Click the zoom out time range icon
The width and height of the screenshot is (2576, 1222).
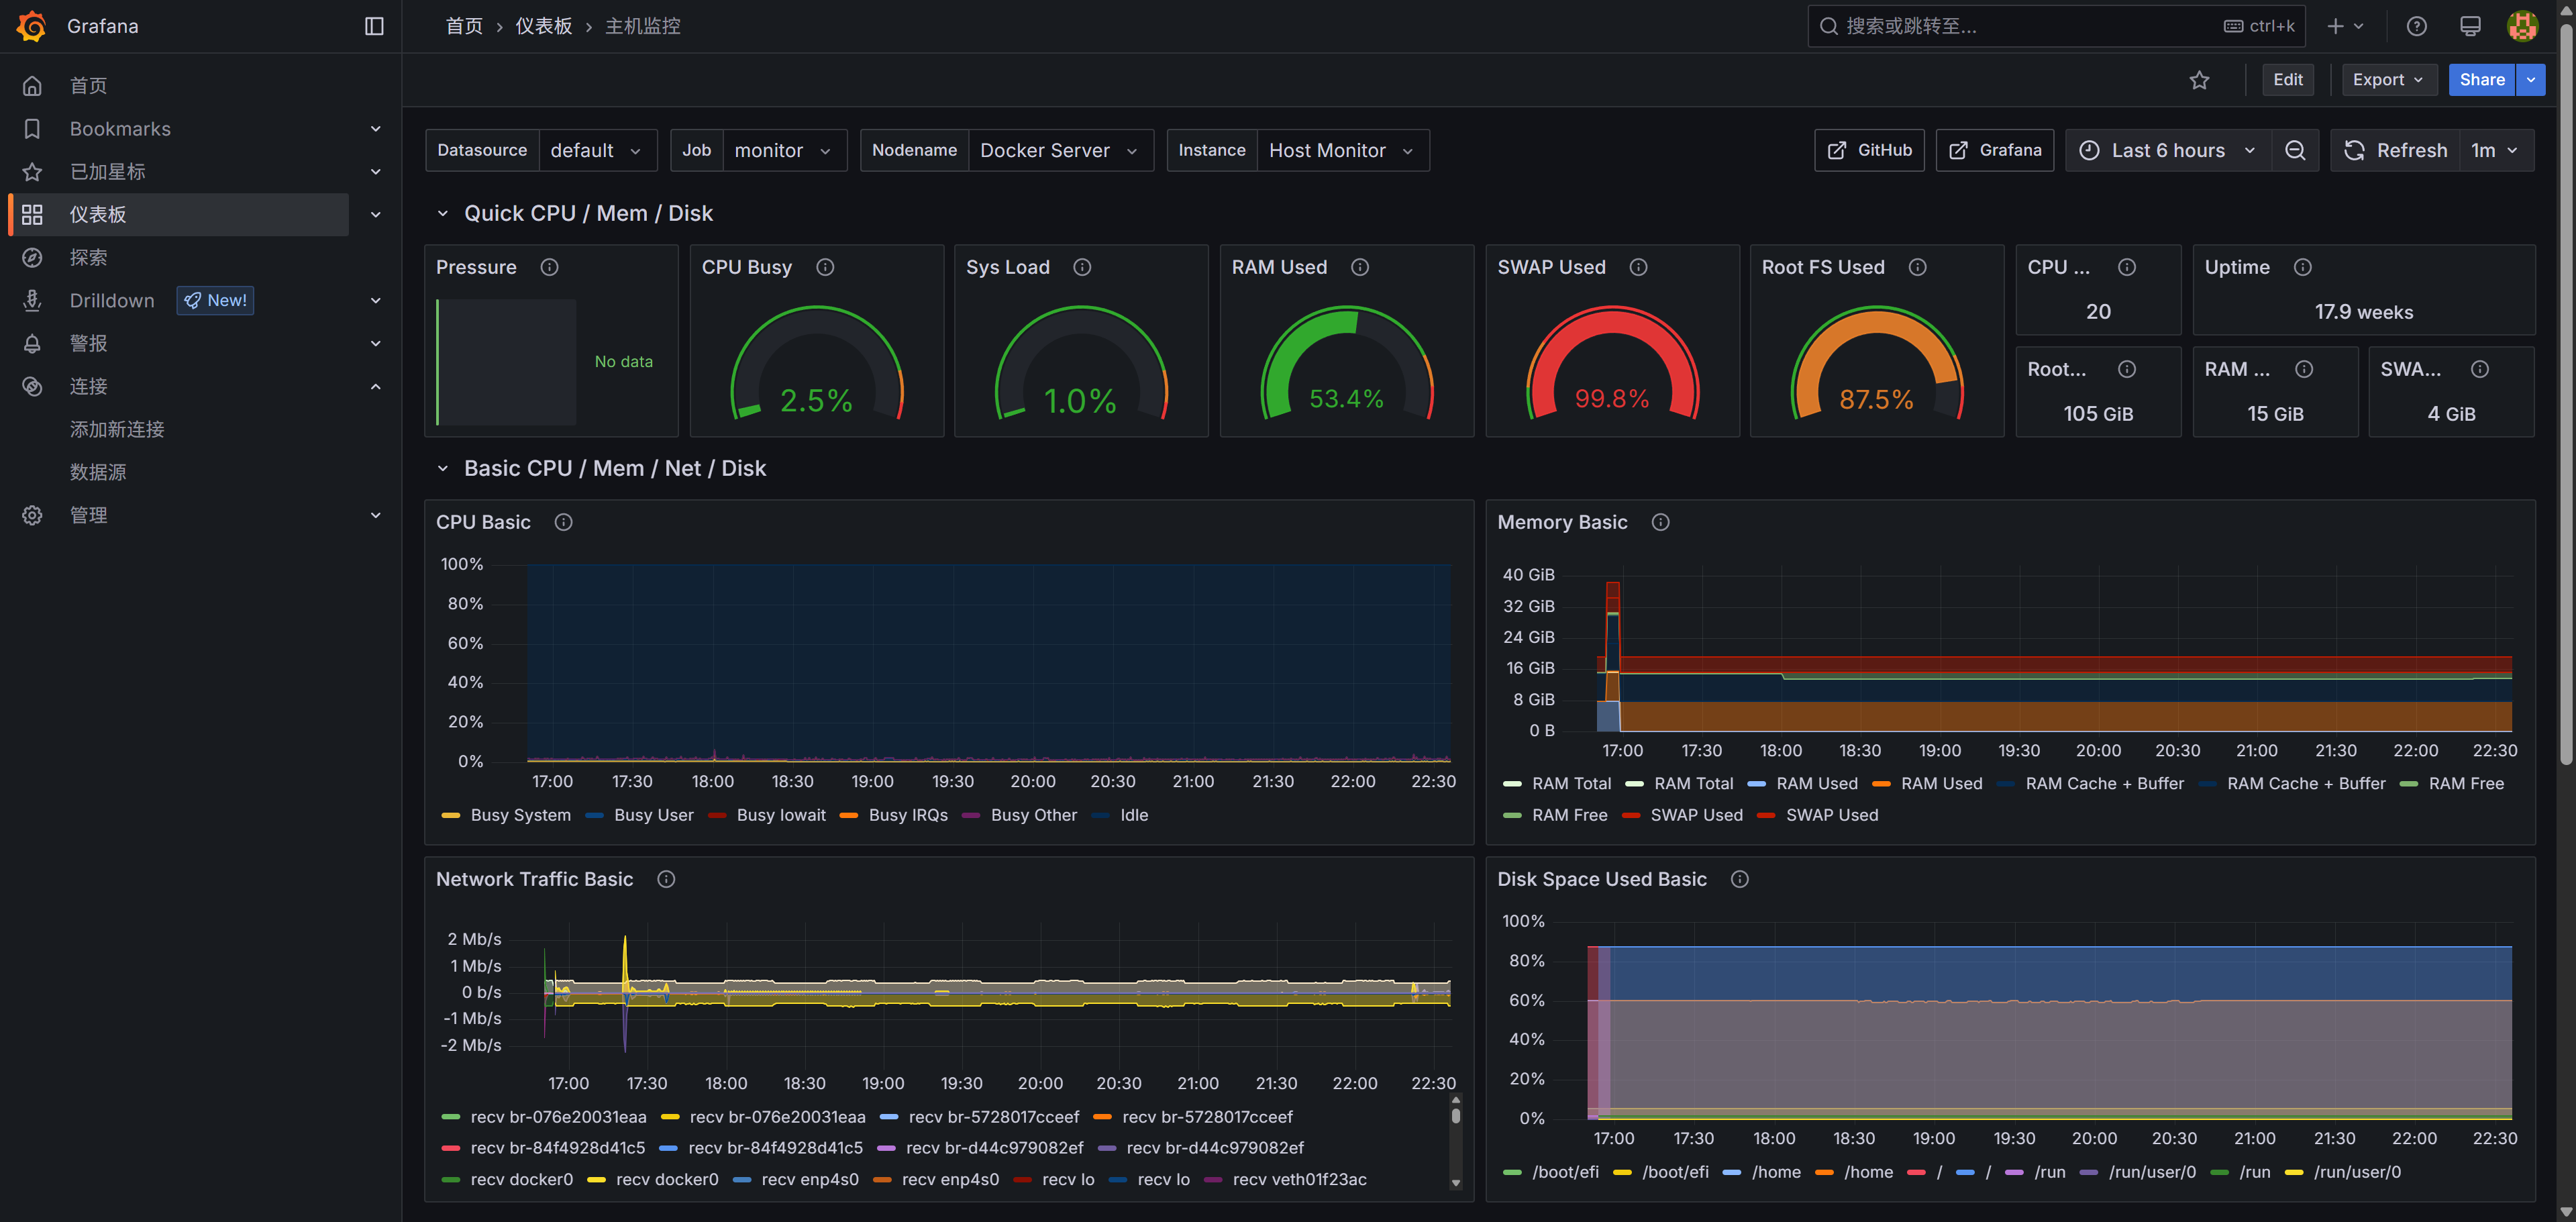tap(2295, 150)
